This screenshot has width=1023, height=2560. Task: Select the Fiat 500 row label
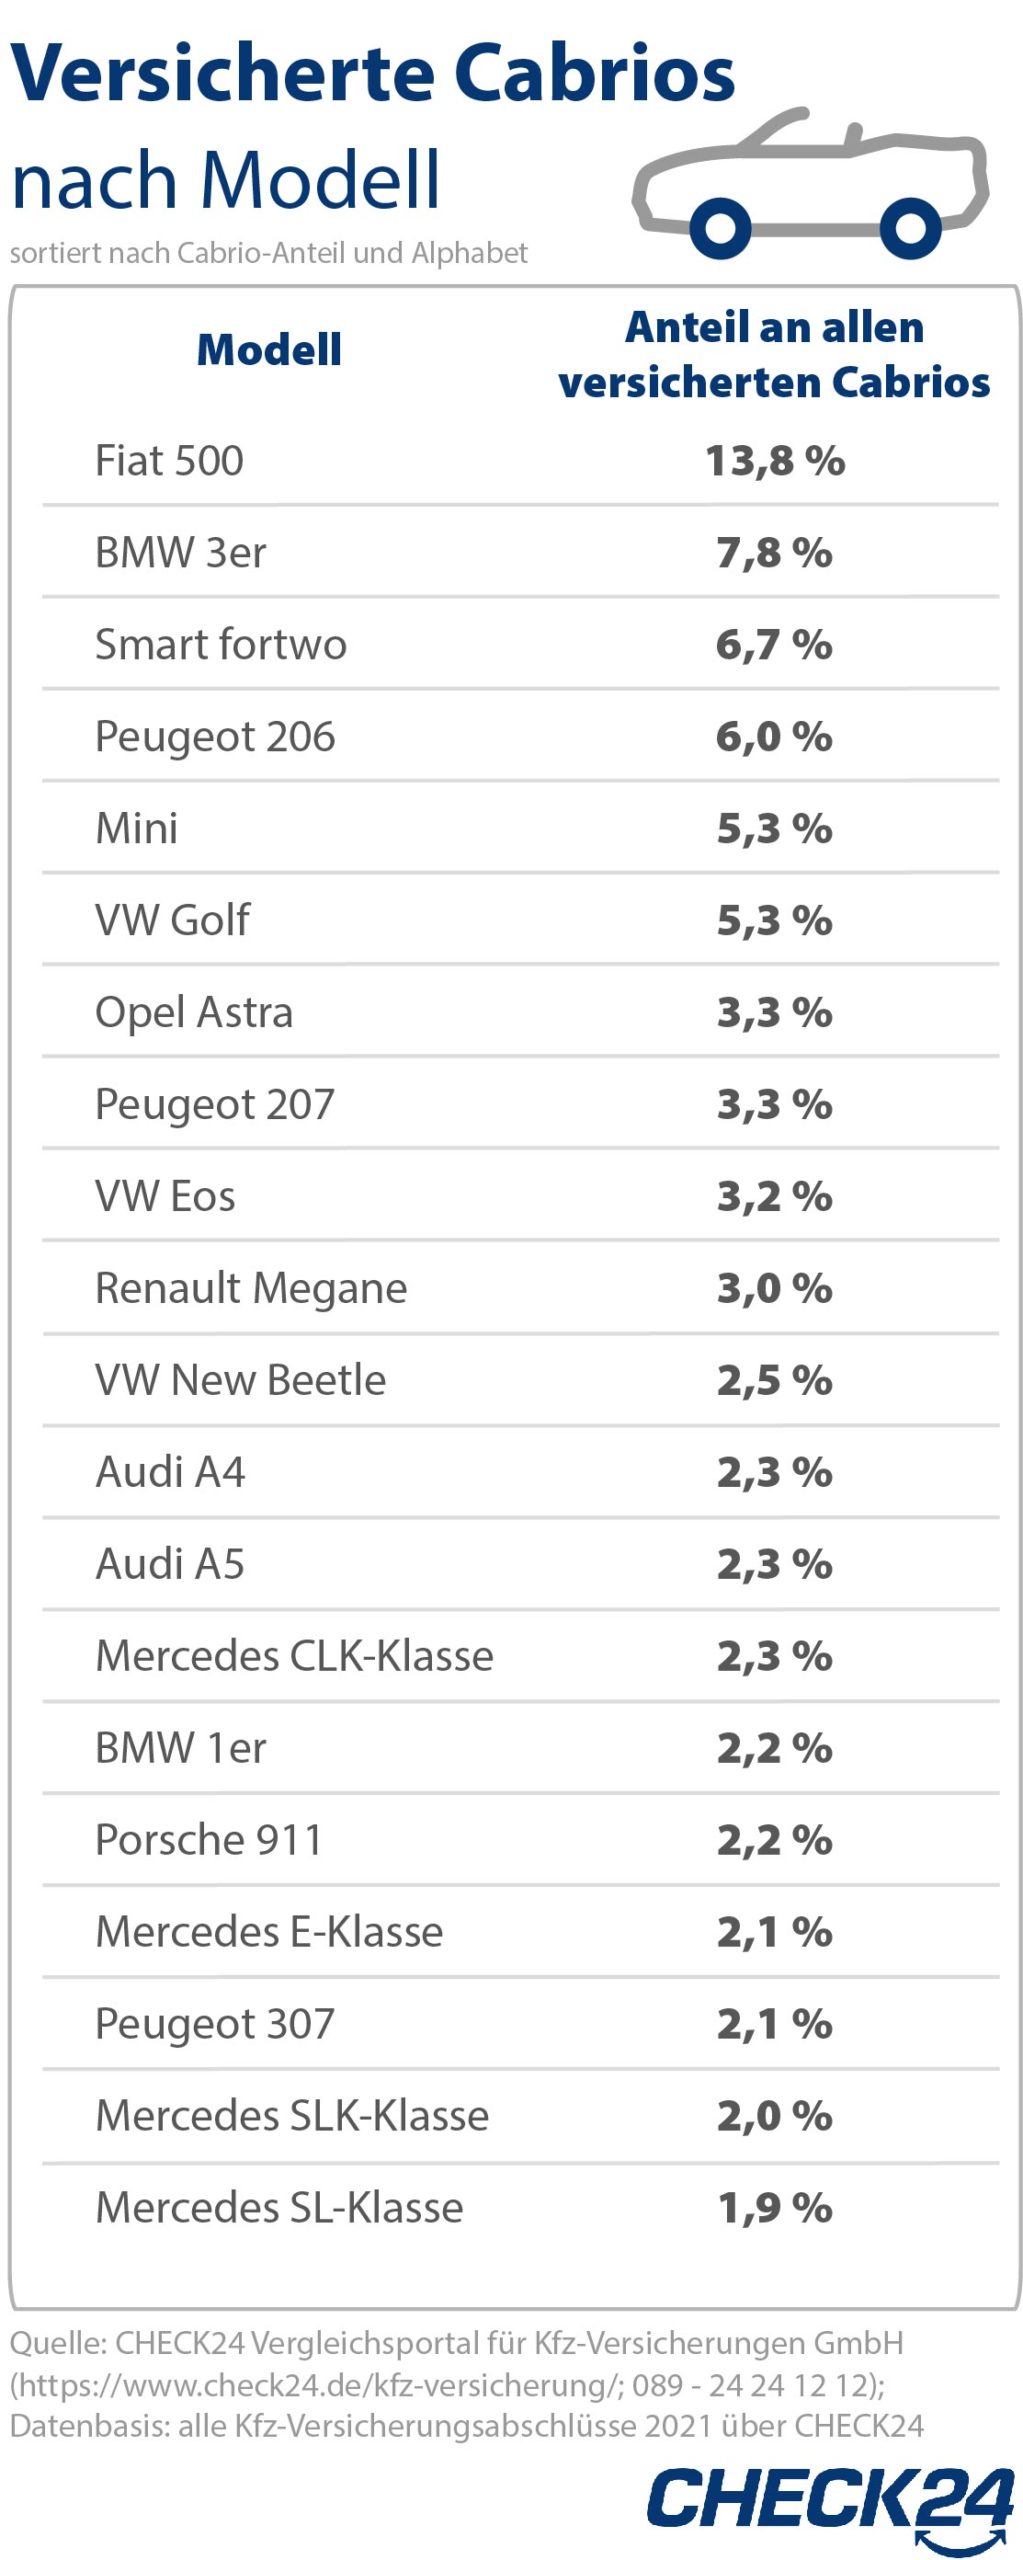pyautogui.click(x=169, y=461)
